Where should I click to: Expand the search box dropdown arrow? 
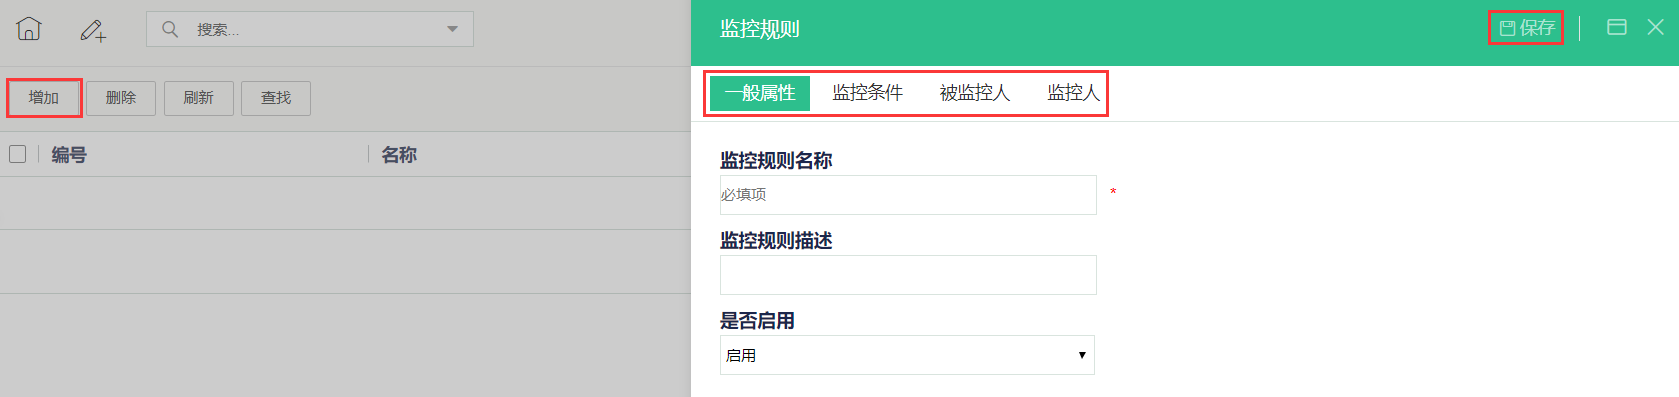(452, 29)
